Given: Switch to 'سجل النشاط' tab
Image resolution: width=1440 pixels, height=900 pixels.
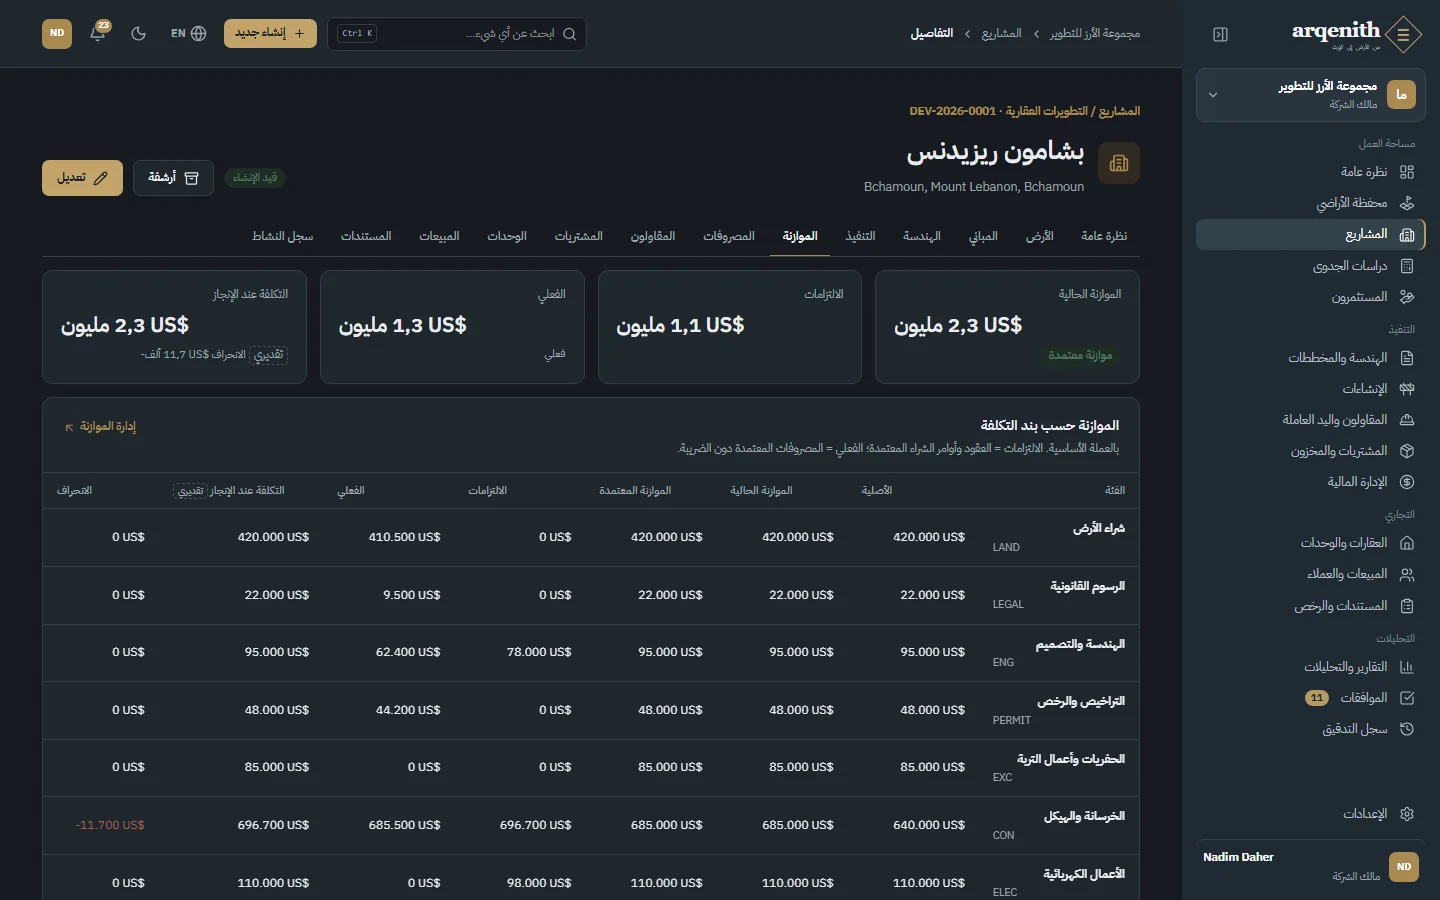Looking at the screenshot, I should pyautogui.click(x=283, y=236).
